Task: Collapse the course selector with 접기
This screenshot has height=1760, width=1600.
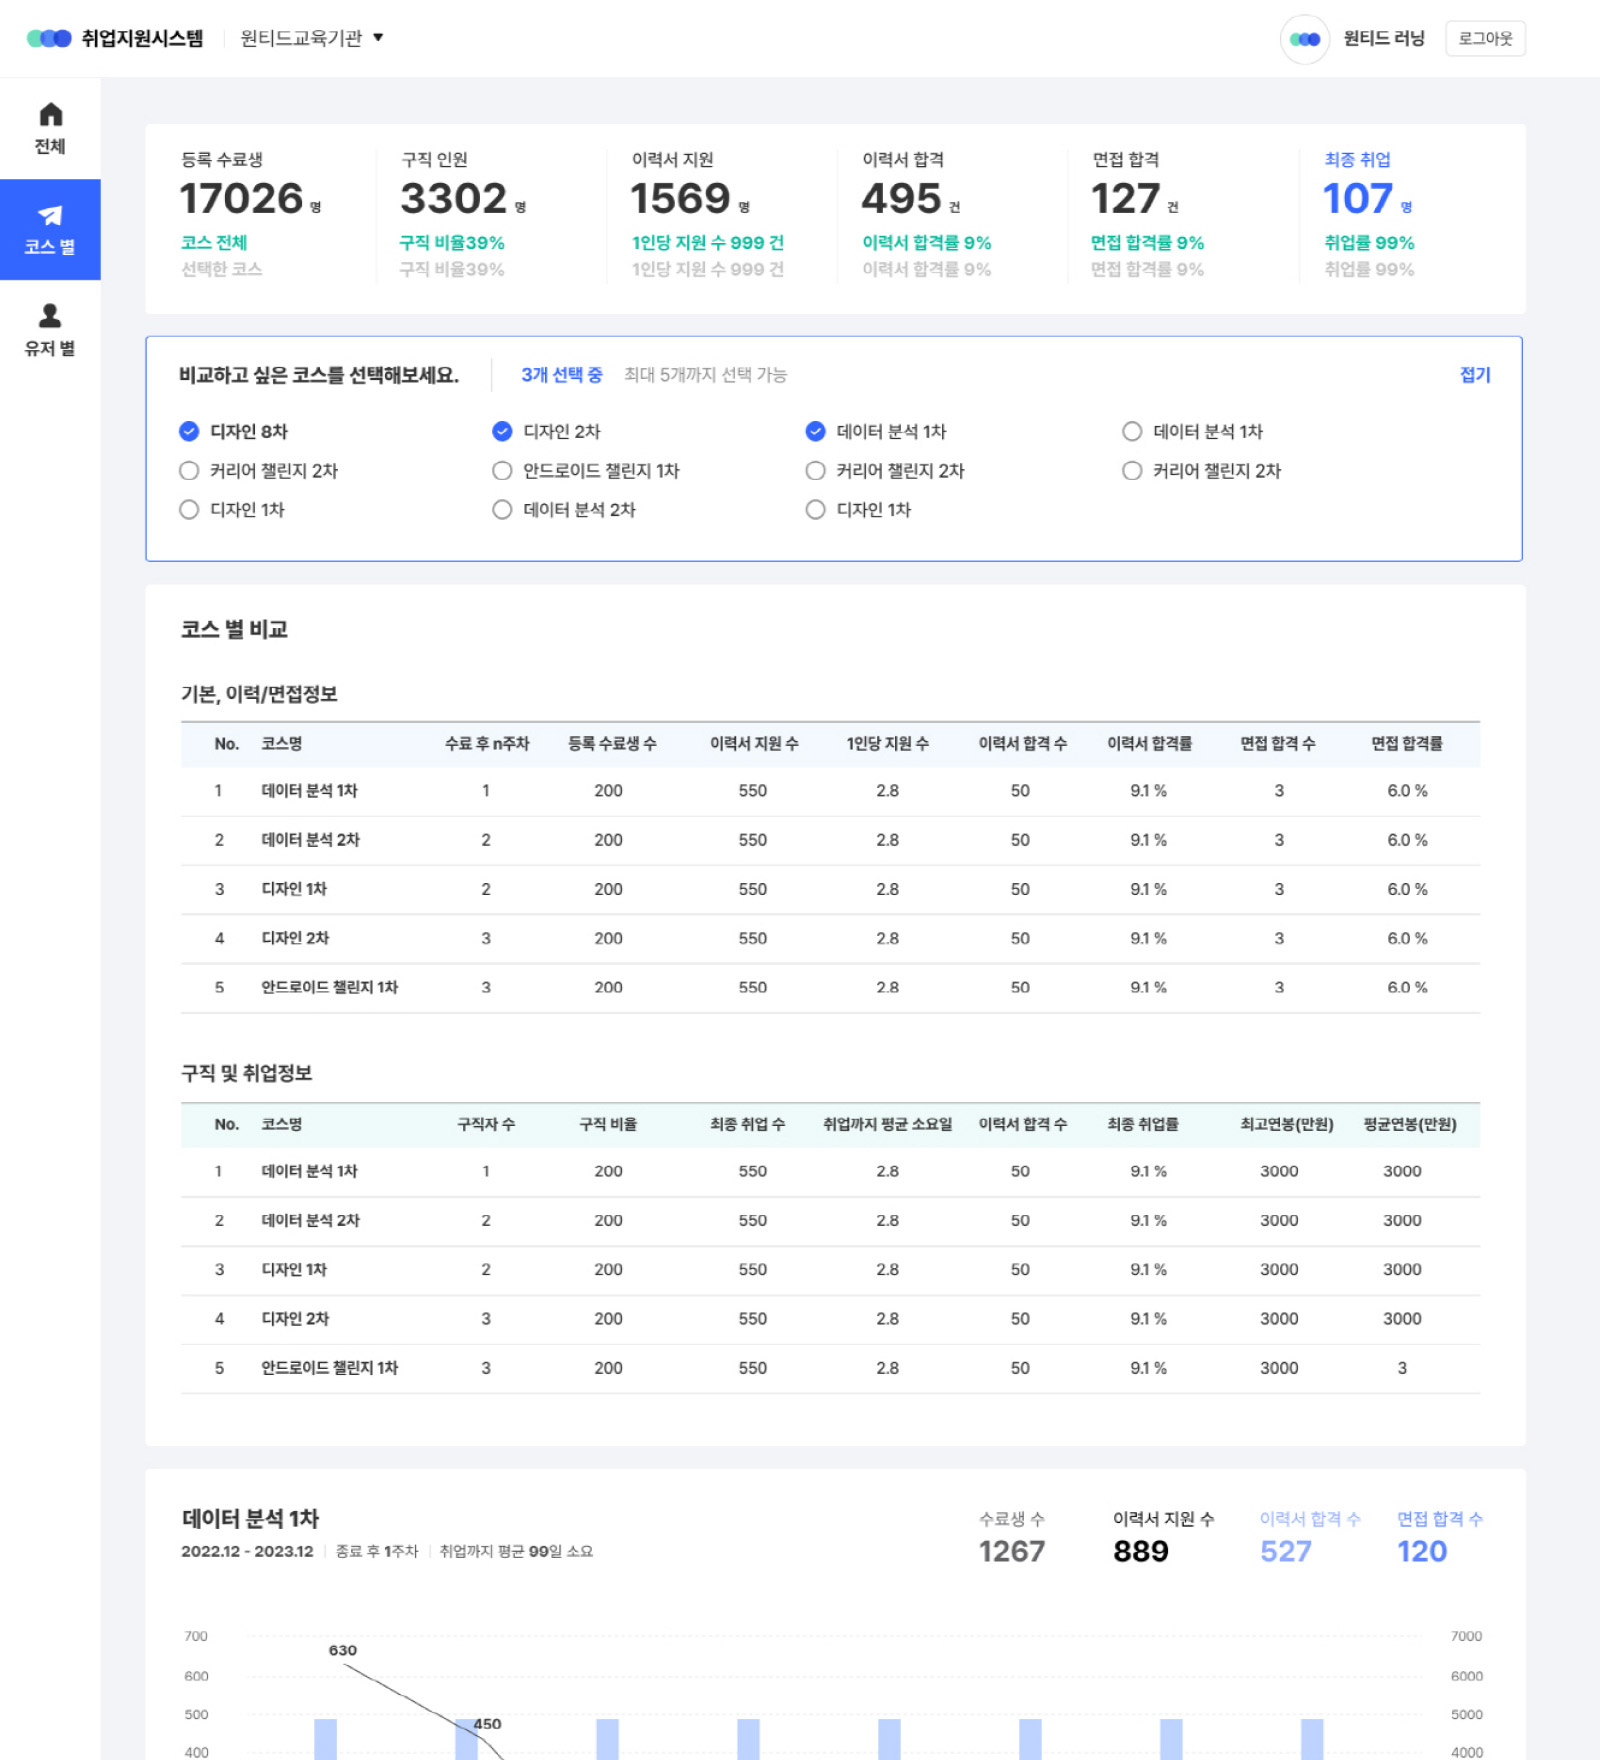Action: pyautogui.click(x=1475, y=374)
